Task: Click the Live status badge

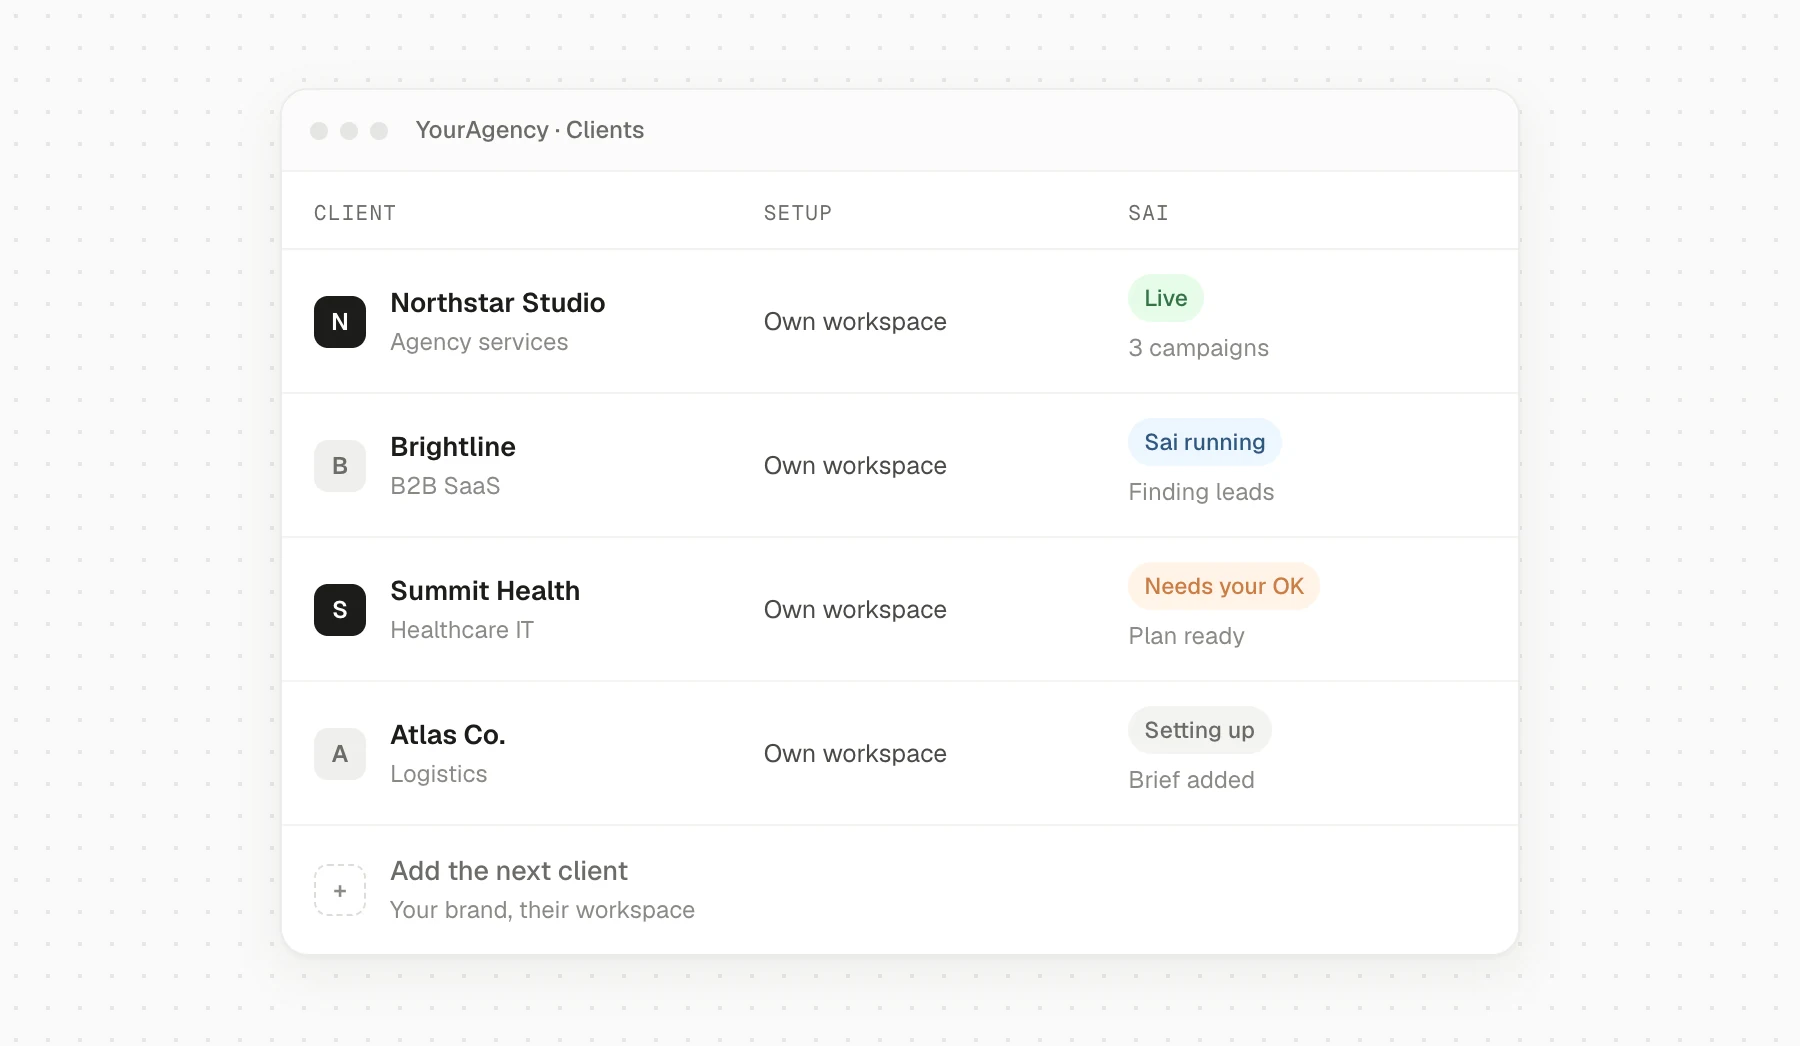Action: coord(1166,298)
